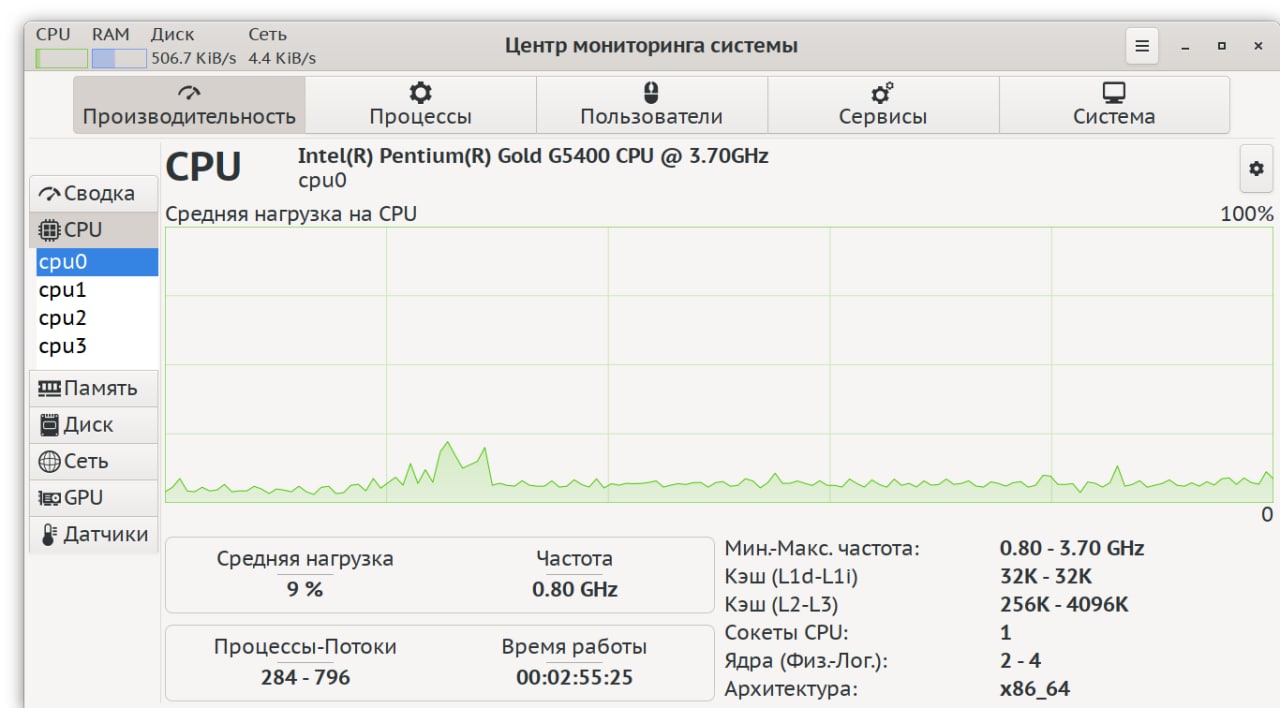Click the CPU usage bar in the header

point(61,58)
